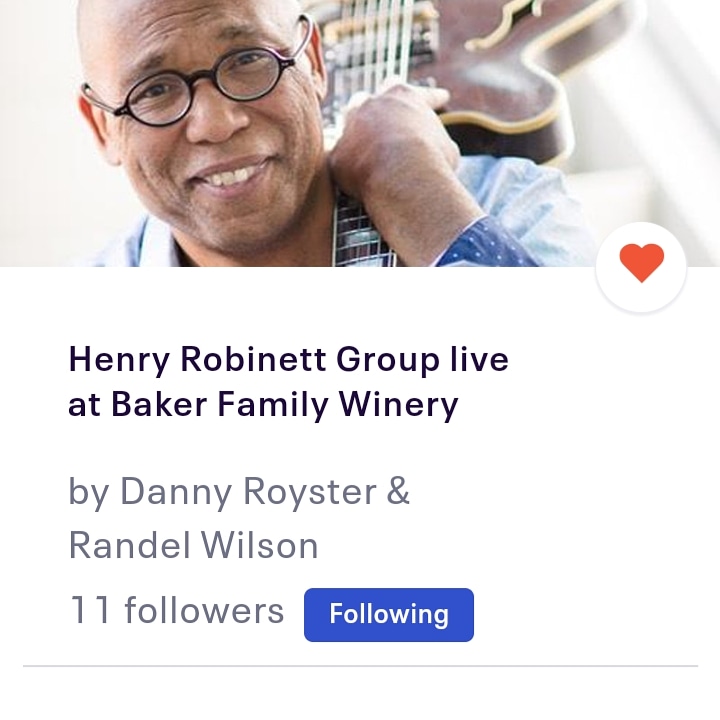Click the round eyeglasses in the photo
This screenshot has width=720, height=720.
(193, 83)
